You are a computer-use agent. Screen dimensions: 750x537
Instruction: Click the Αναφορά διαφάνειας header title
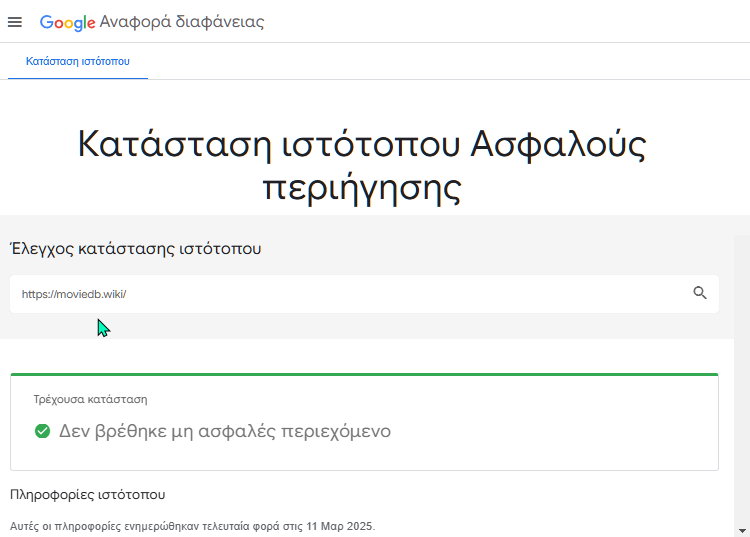182,22
